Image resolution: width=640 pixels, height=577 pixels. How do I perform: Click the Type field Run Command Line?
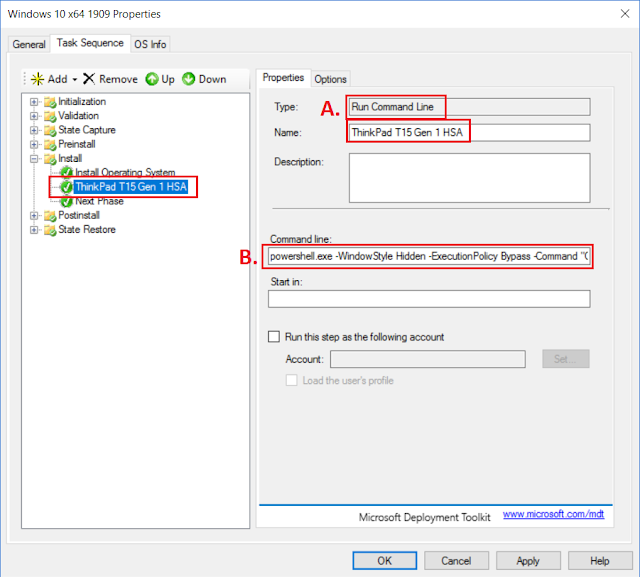[x=469, y=107]
